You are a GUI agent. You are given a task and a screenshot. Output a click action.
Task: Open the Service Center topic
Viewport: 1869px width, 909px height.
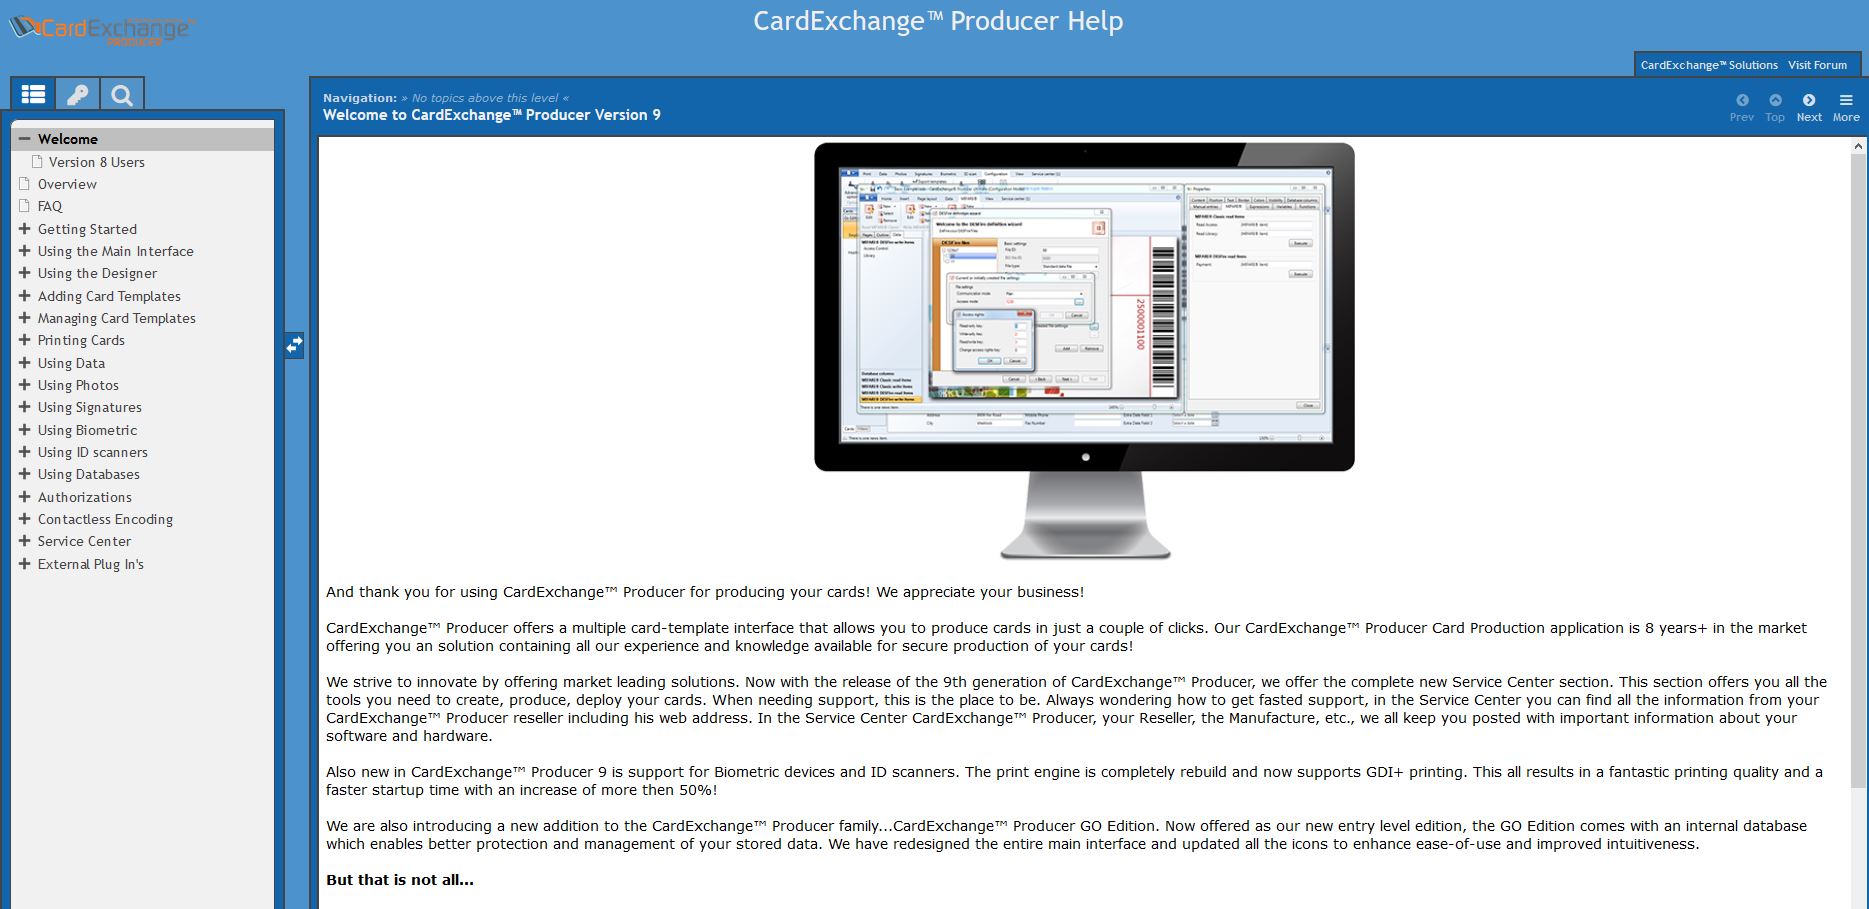84,541
